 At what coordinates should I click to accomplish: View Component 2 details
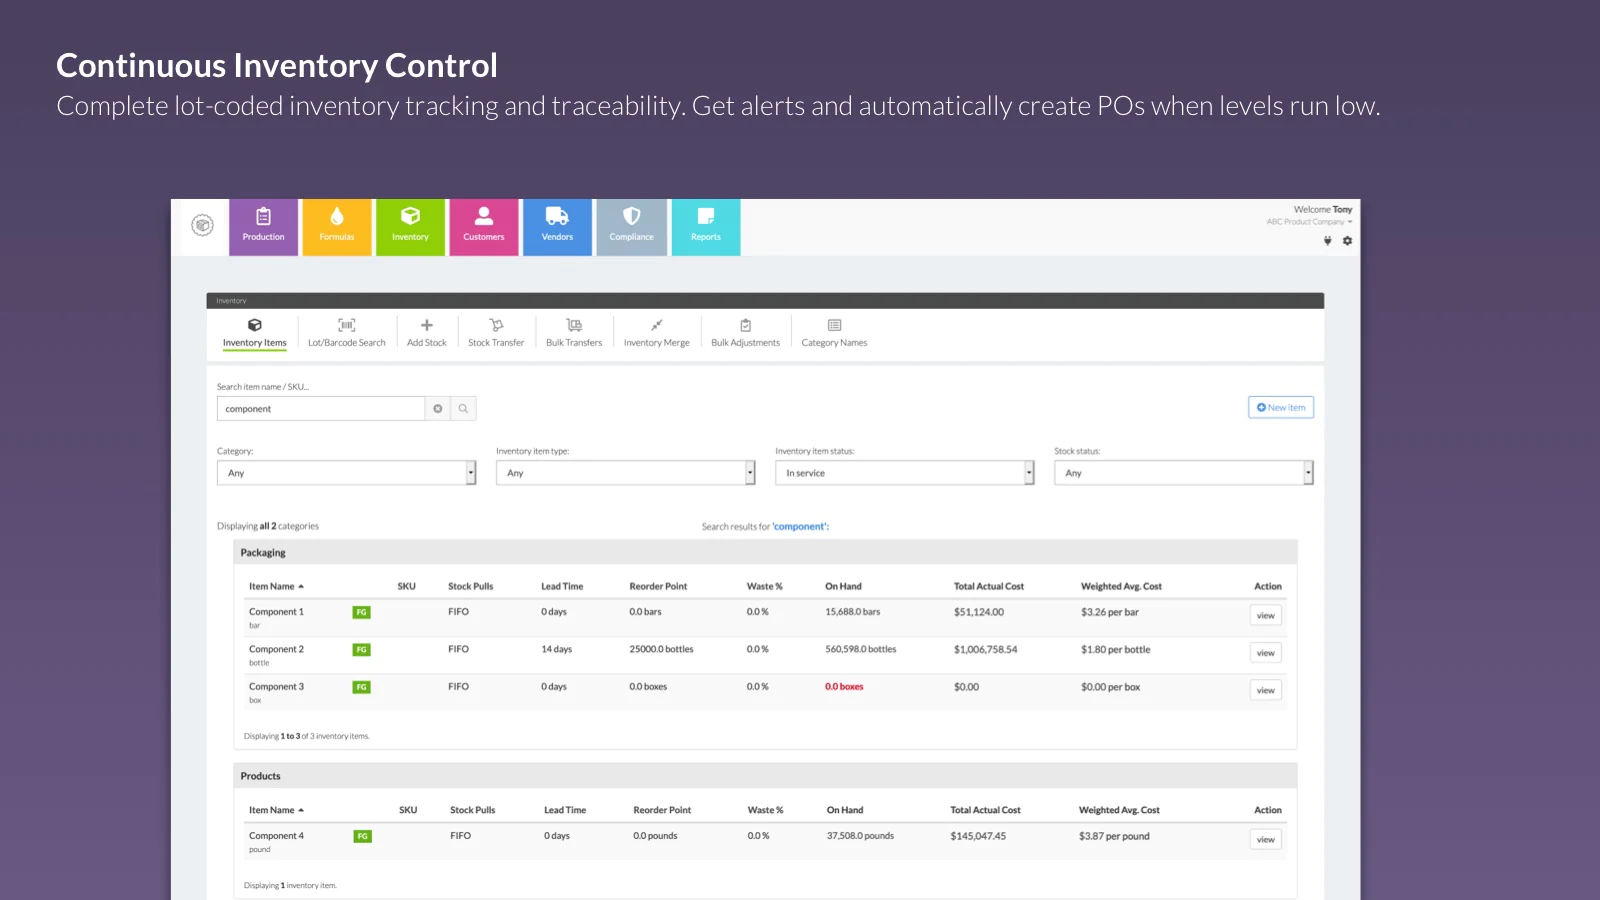pyautogui.click(x=1266, y=653)
